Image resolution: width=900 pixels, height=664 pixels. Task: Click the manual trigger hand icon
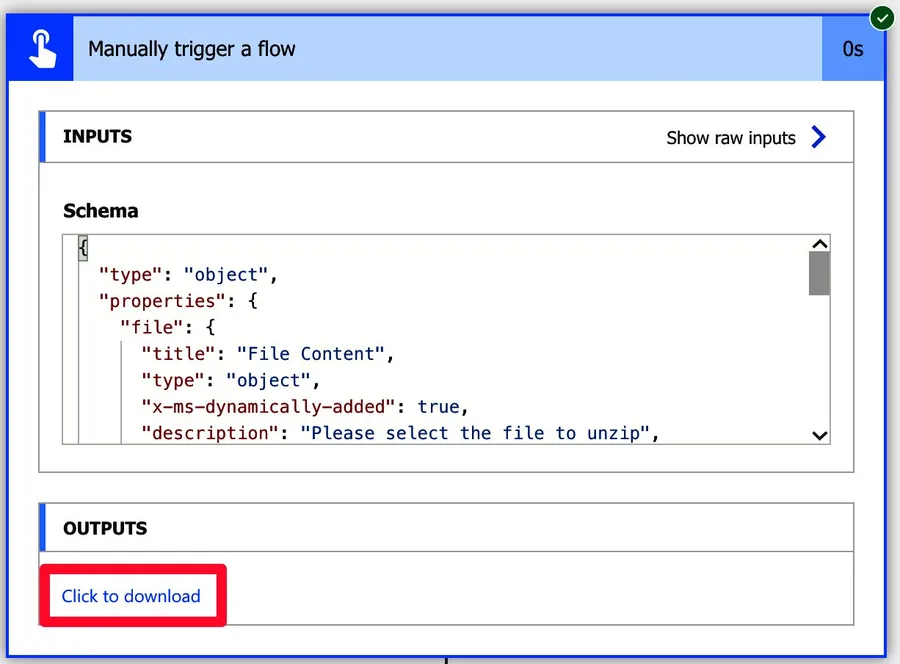(41, 49)
